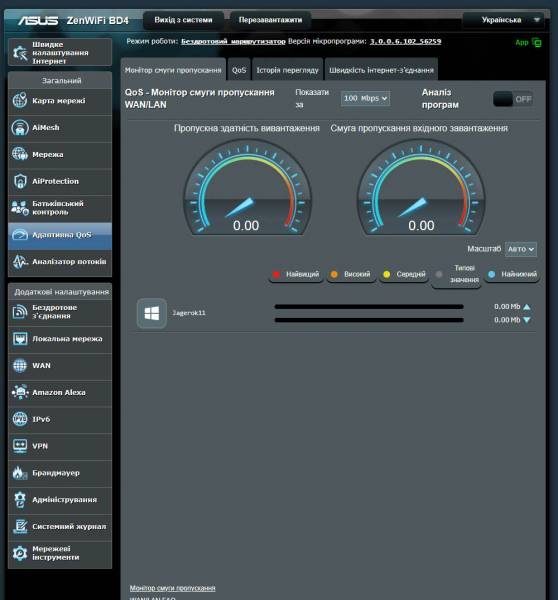Click the Карта мережі globe icon
The height and width of the screenshot is (600, 558).
coord(20,101)
